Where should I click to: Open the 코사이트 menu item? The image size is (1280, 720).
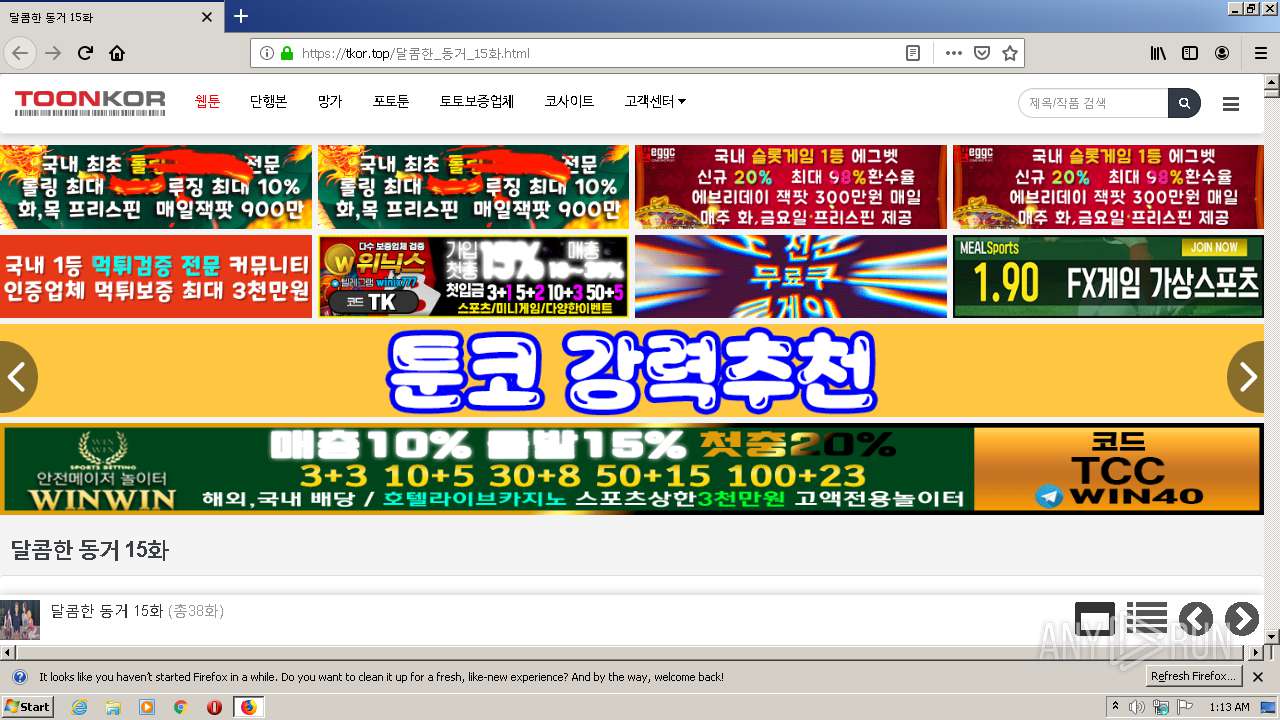coord(569,102)
